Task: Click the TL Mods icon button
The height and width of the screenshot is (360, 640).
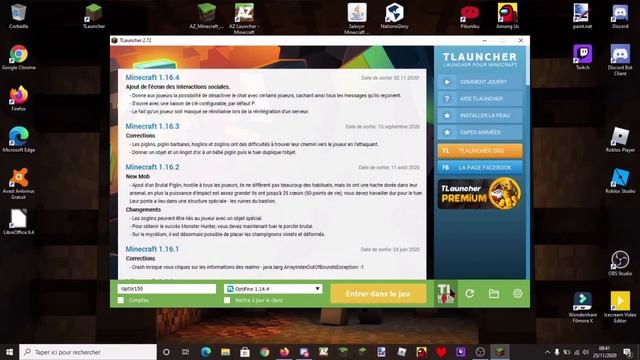Action: click(x=446, y=293)
